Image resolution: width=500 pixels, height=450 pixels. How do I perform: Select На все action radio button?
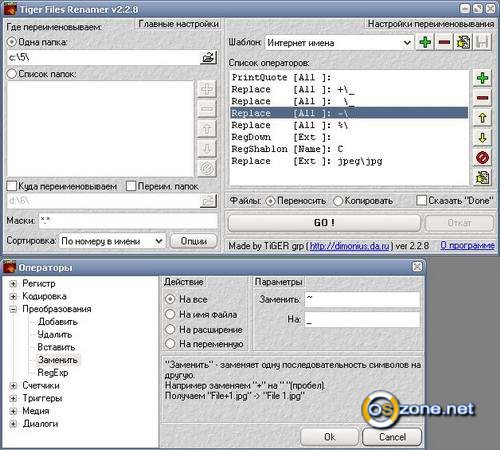point(170,299)
